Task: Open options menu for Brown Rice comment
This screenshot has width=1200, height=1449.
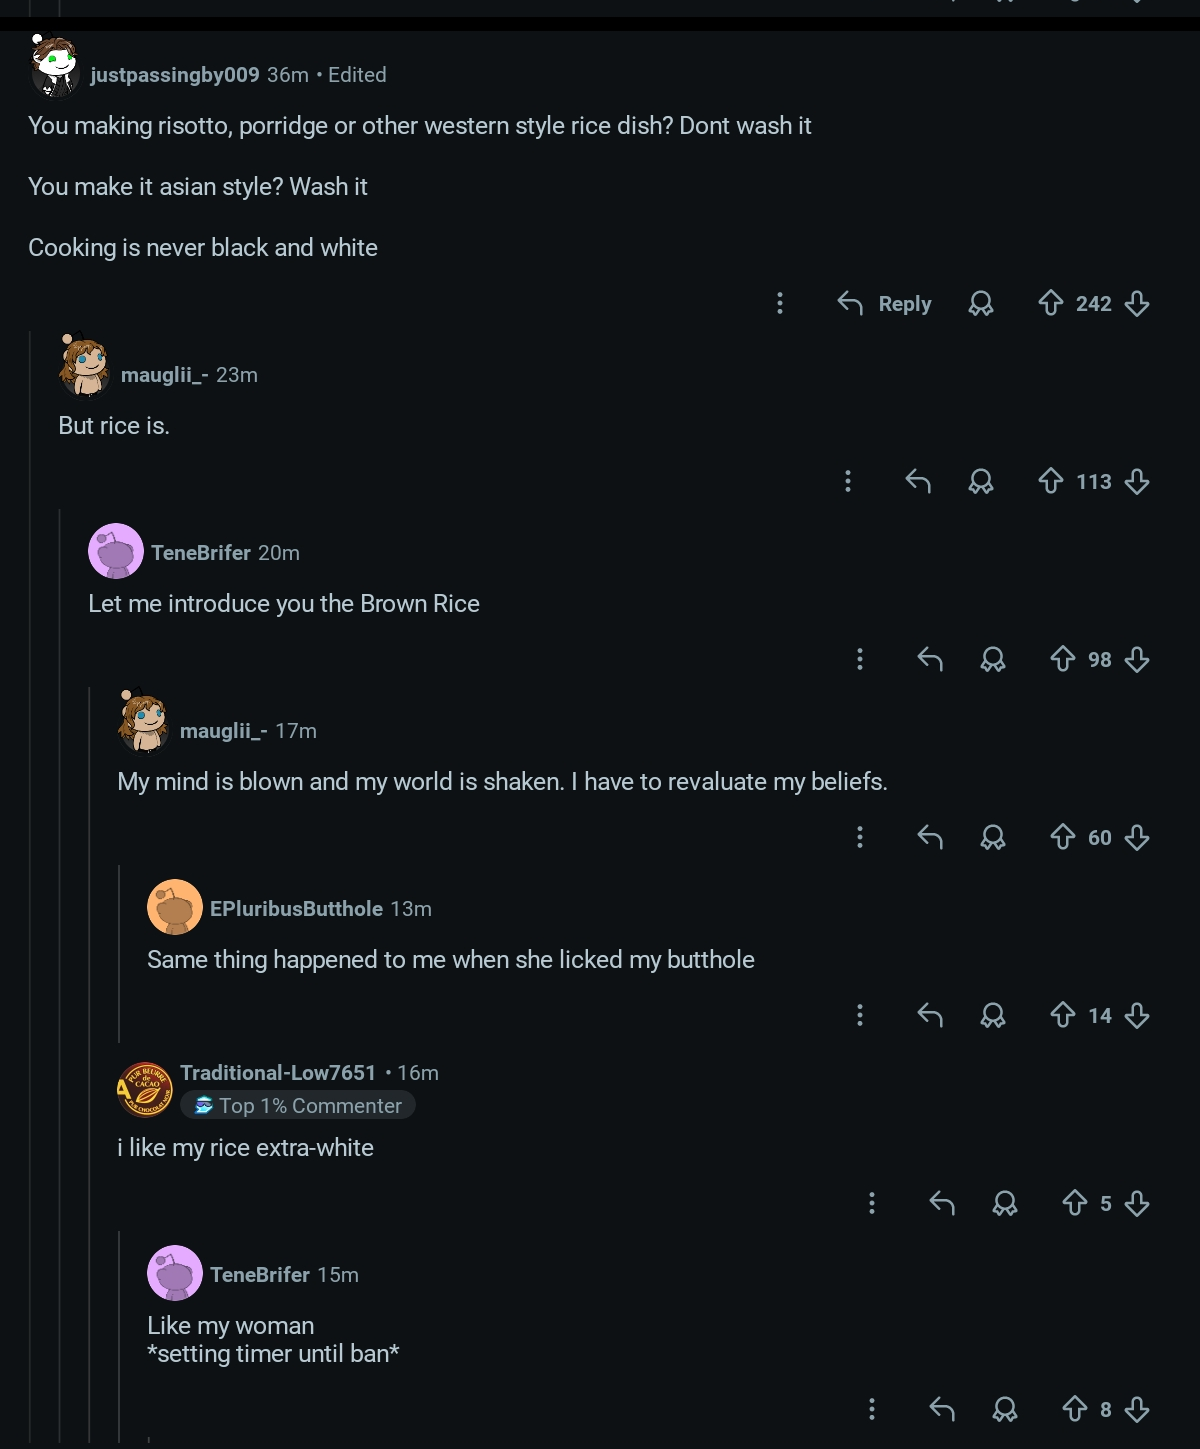Action: coord(860,659)
